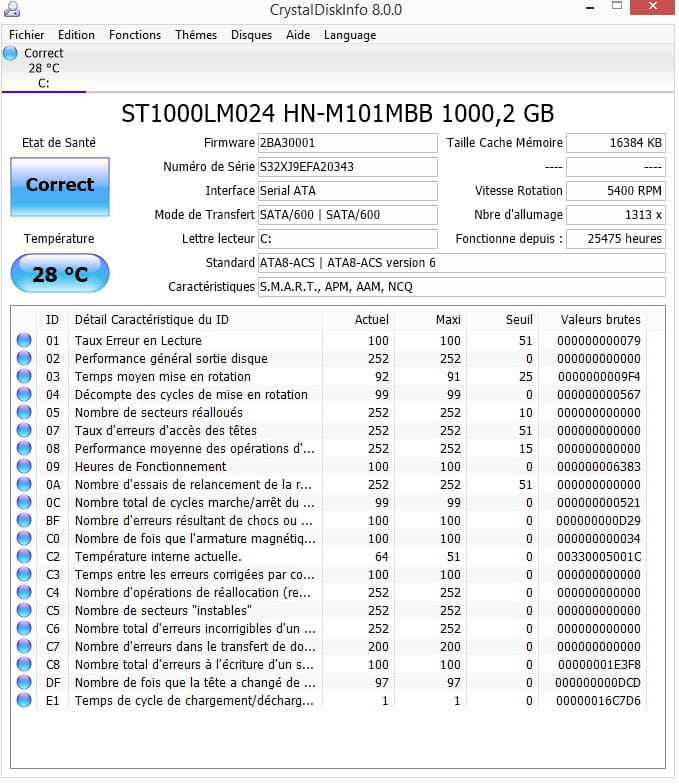The height and width of the screenshot is (784, 679).
Task: Click status orb for ID 04 row
Action: point(24,394)
